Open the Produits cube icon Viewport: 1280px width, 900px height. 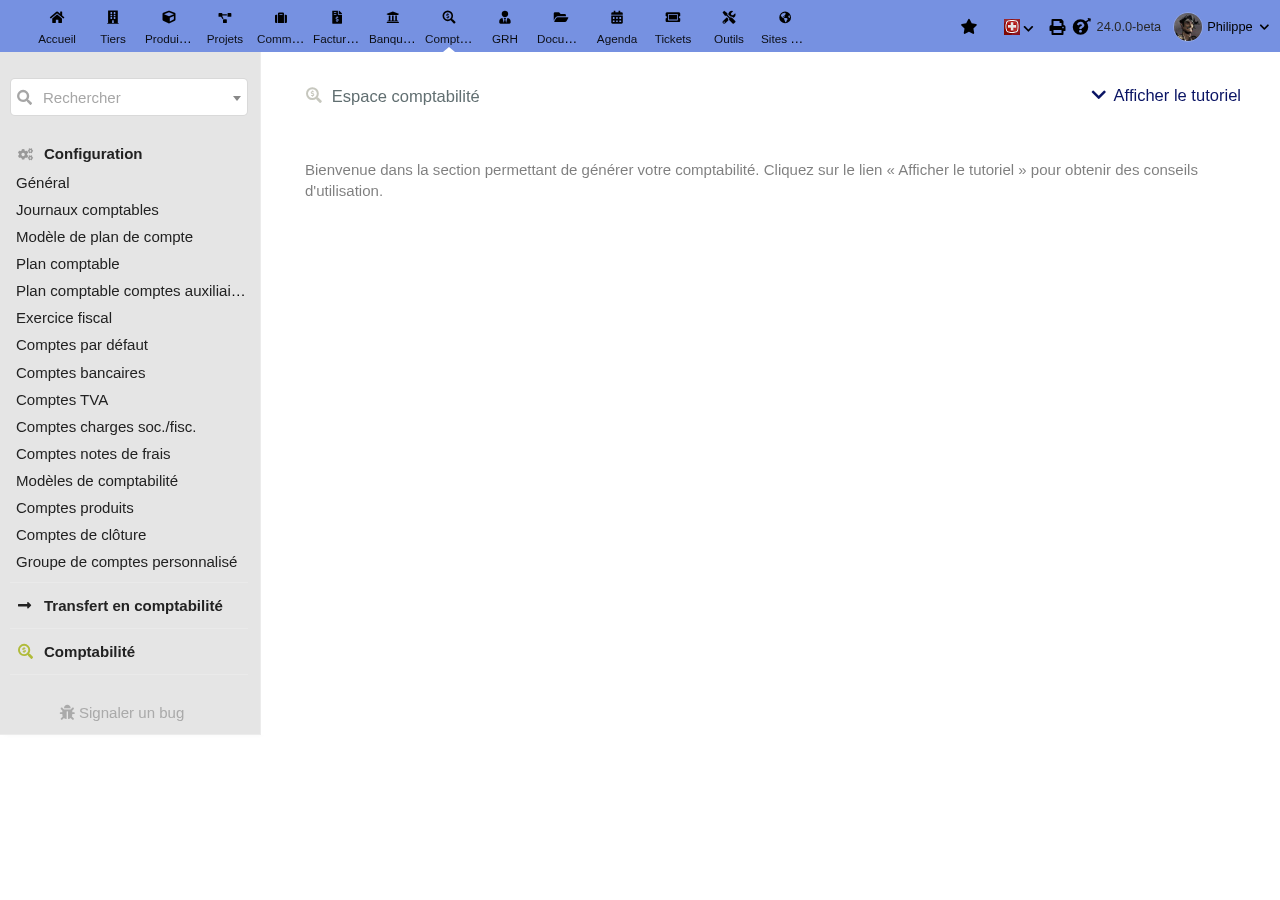coord(169,17)
